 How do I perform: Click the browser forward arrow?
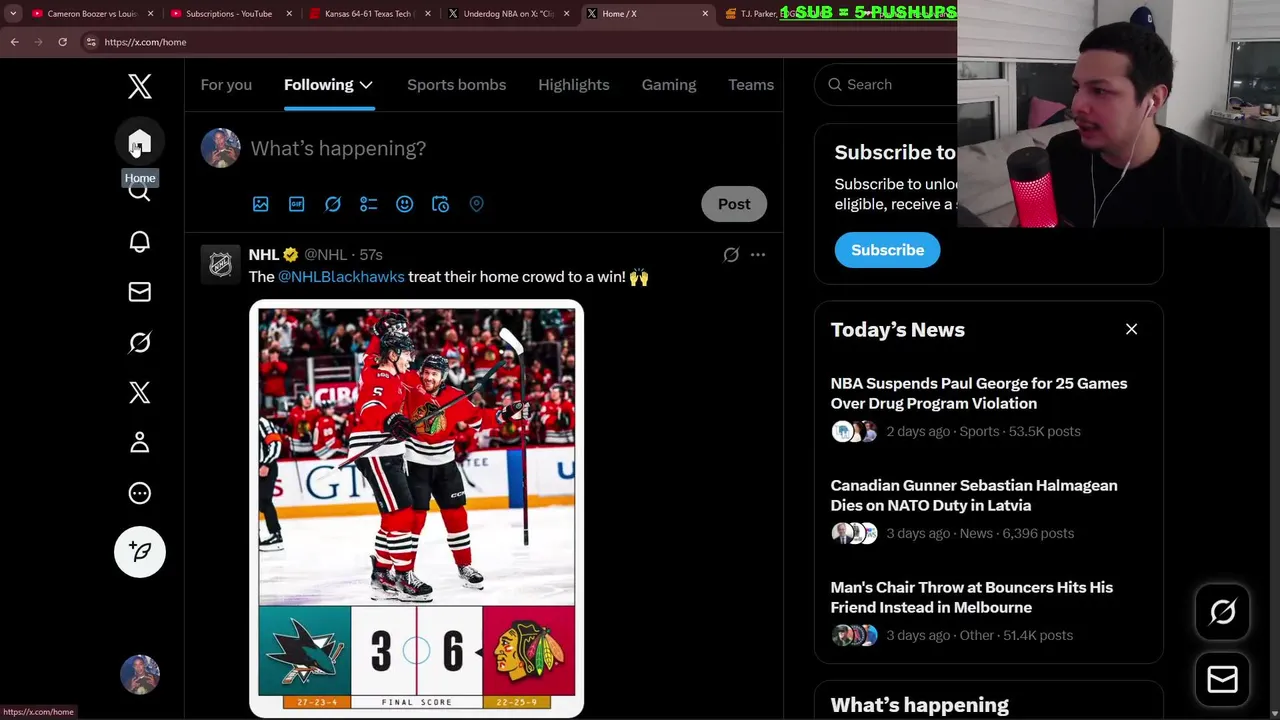[38, 42]
